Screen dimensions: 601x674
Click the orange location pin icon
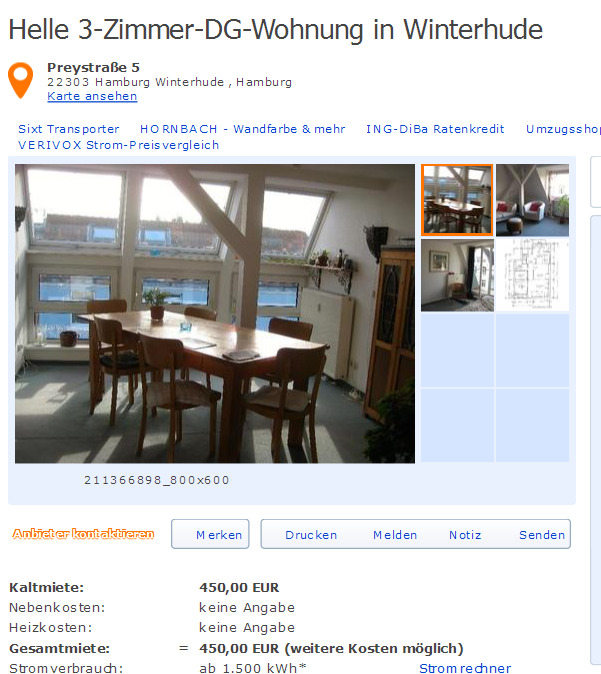pos(20,80)
